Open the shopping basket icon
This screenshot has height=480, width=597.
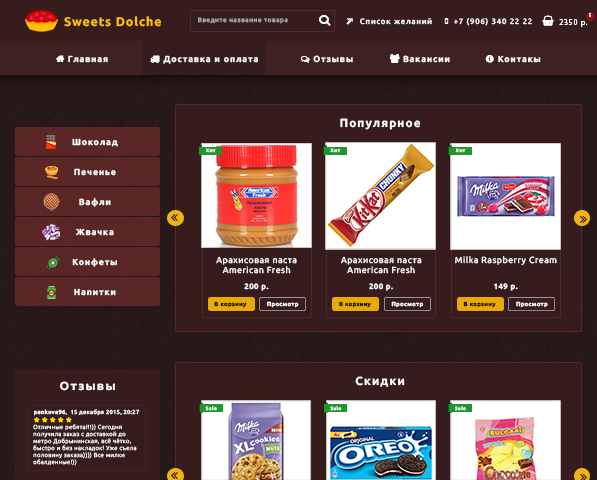click(548, 21)
